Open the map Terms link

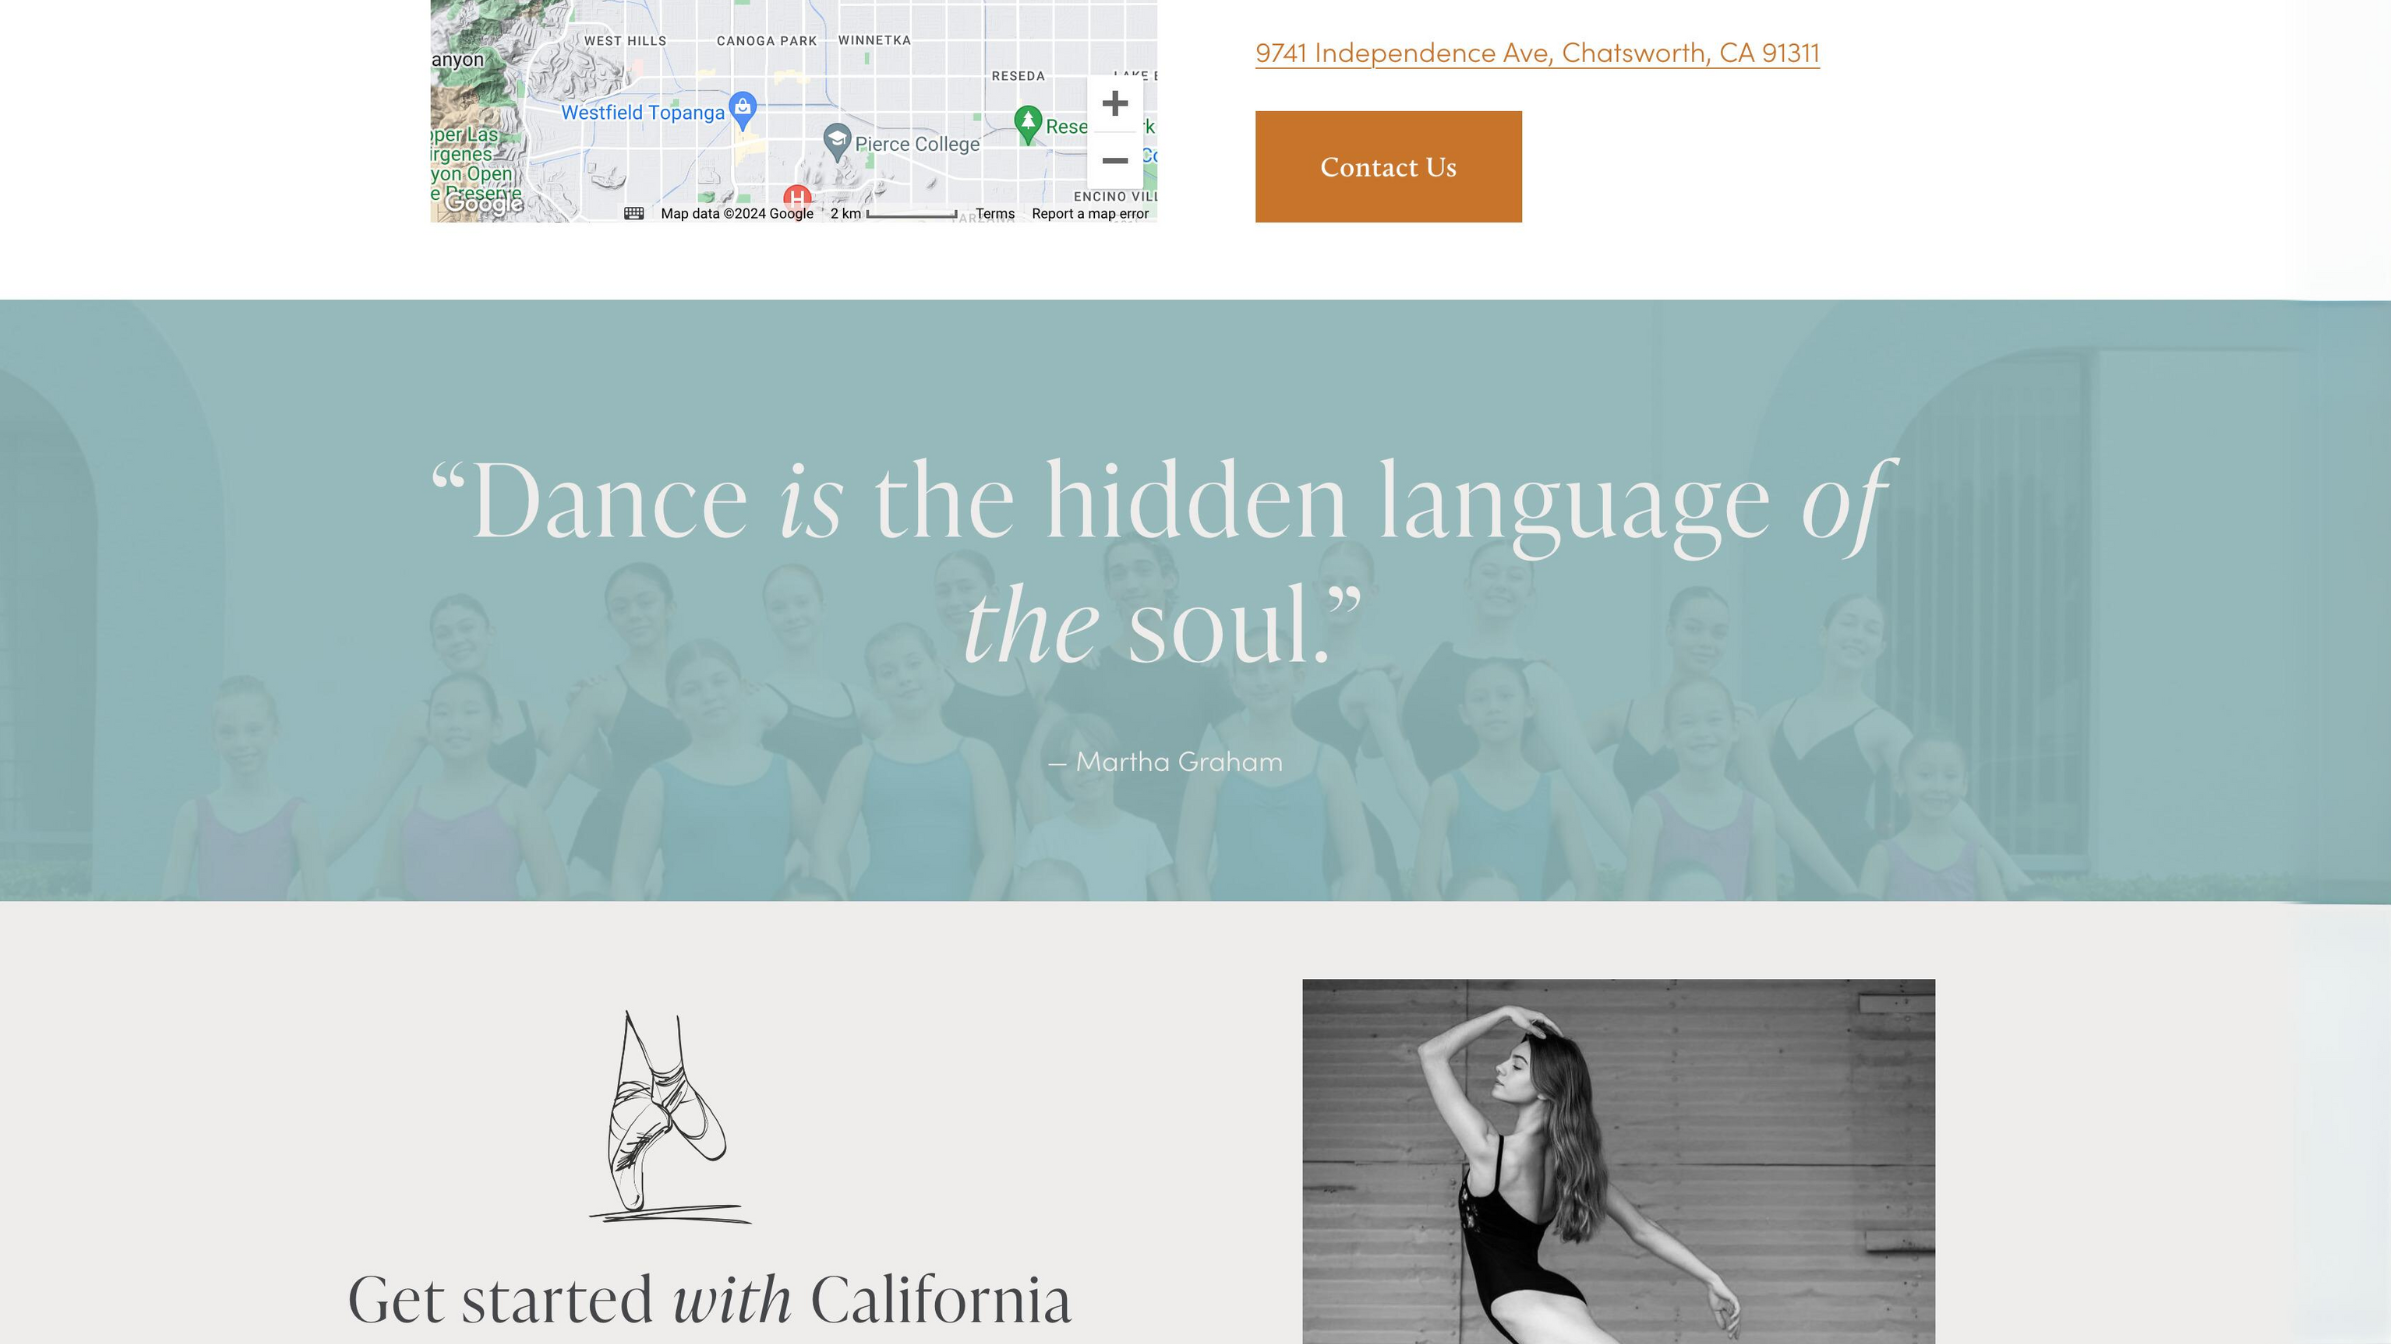pyautogui.click(x=994, y=213)
